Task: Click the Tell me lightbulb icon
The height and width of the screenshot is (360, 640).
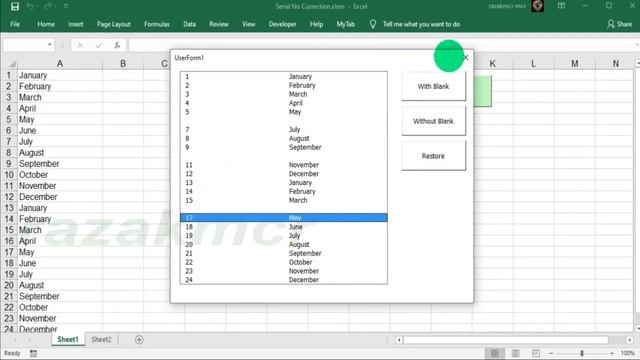Action: point(373,24)
